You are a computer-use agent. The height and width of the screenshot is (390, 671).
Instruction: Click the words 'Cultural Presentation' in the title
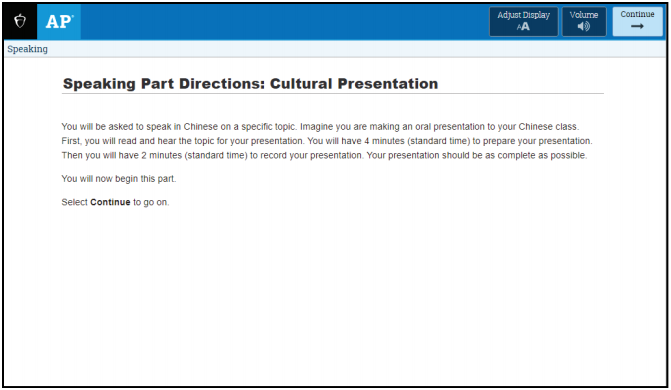354,83
